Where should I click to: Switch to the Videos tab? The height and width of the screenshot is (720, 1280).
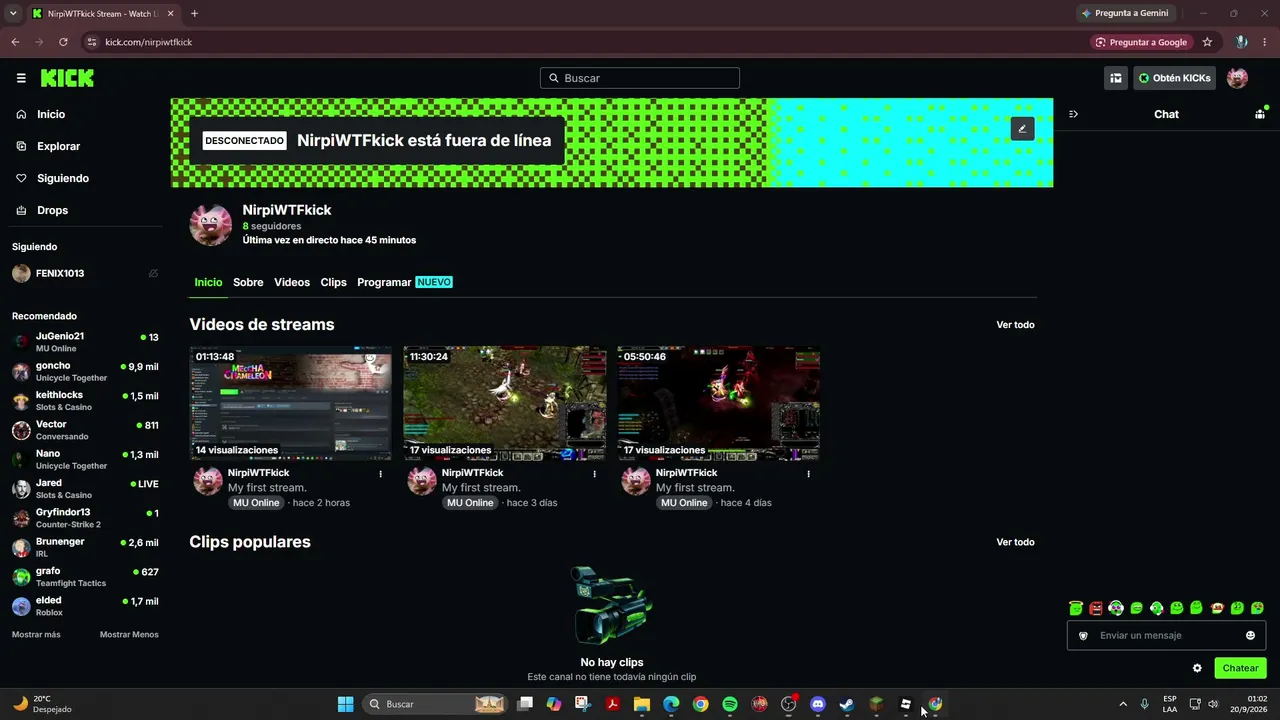coord(292,283)
